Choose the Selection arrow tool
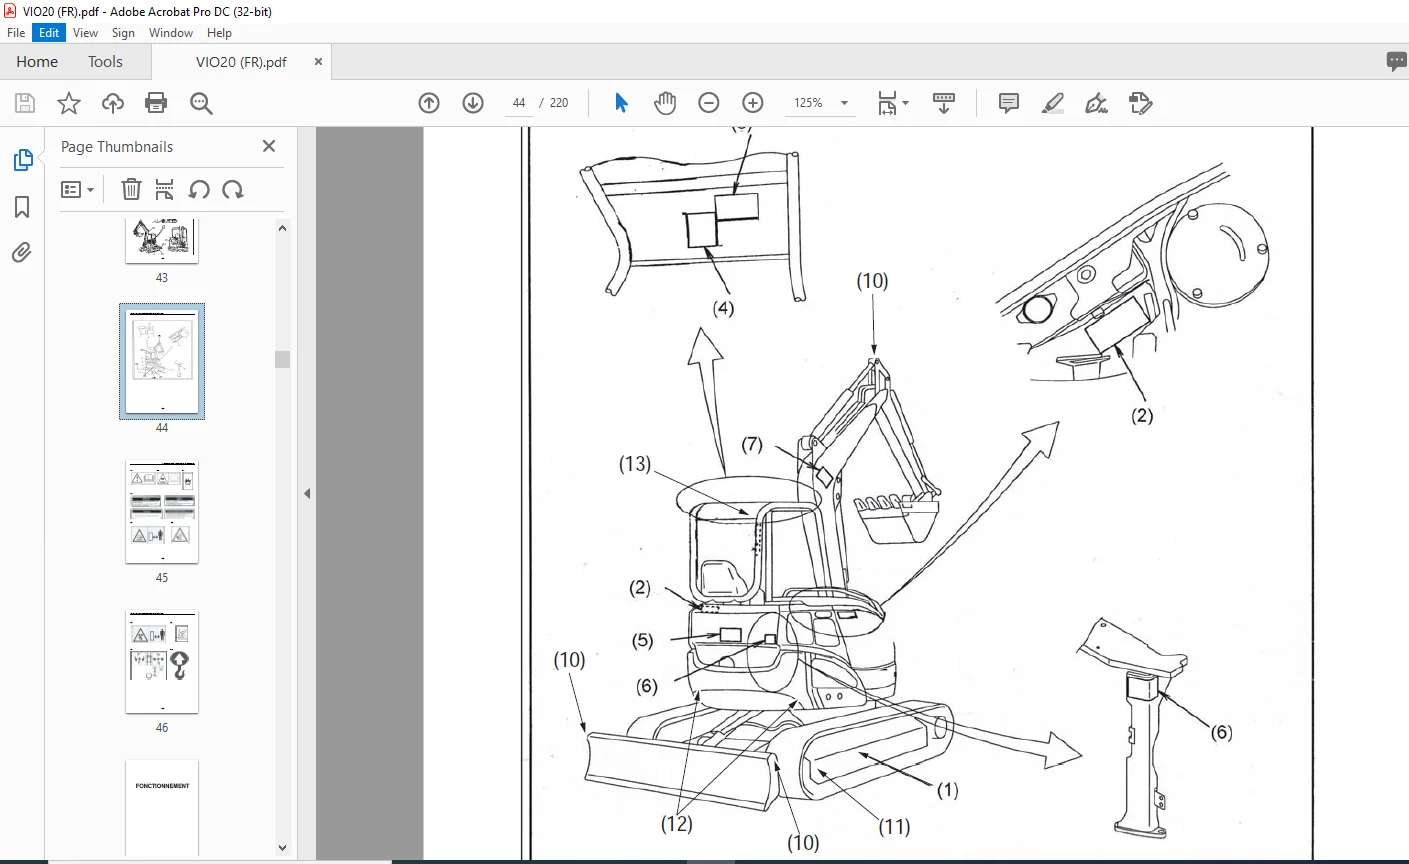Screen dimensions: 1409x864 coord(621,103)
